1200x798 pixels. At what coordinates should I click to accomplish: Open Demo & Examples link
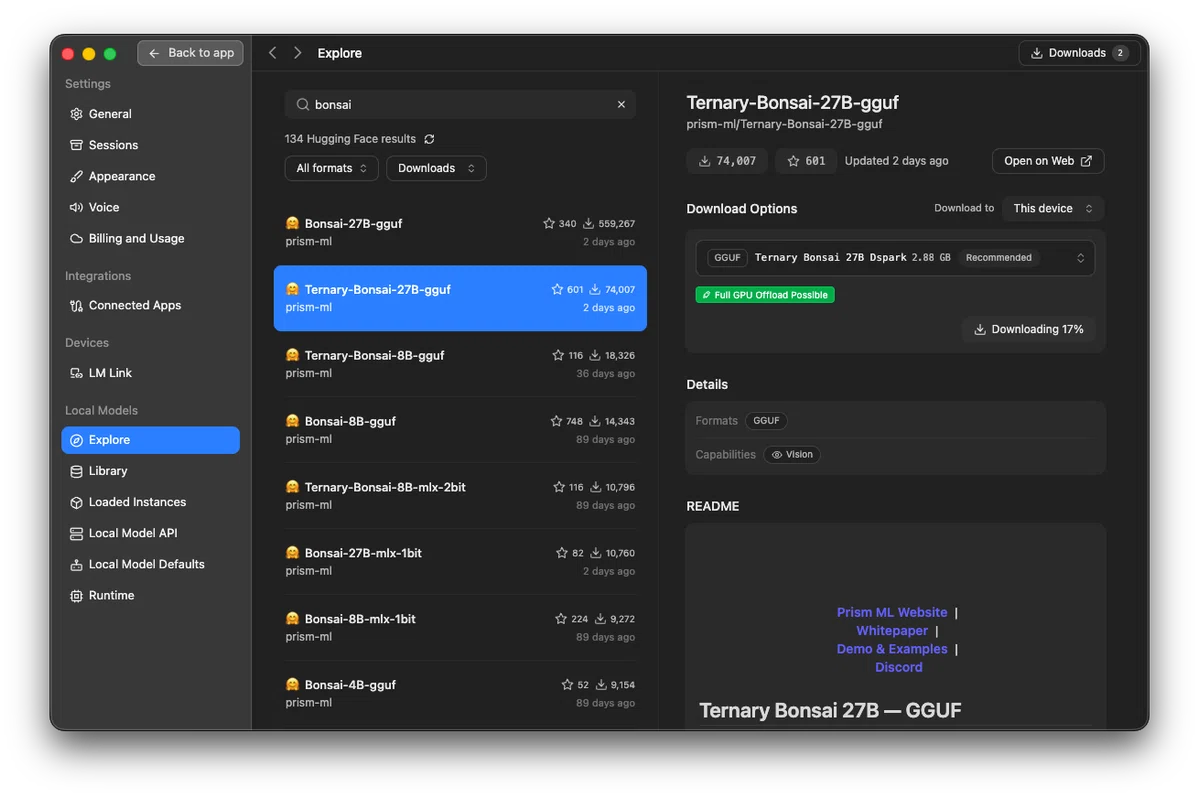(x=892, y=649)
